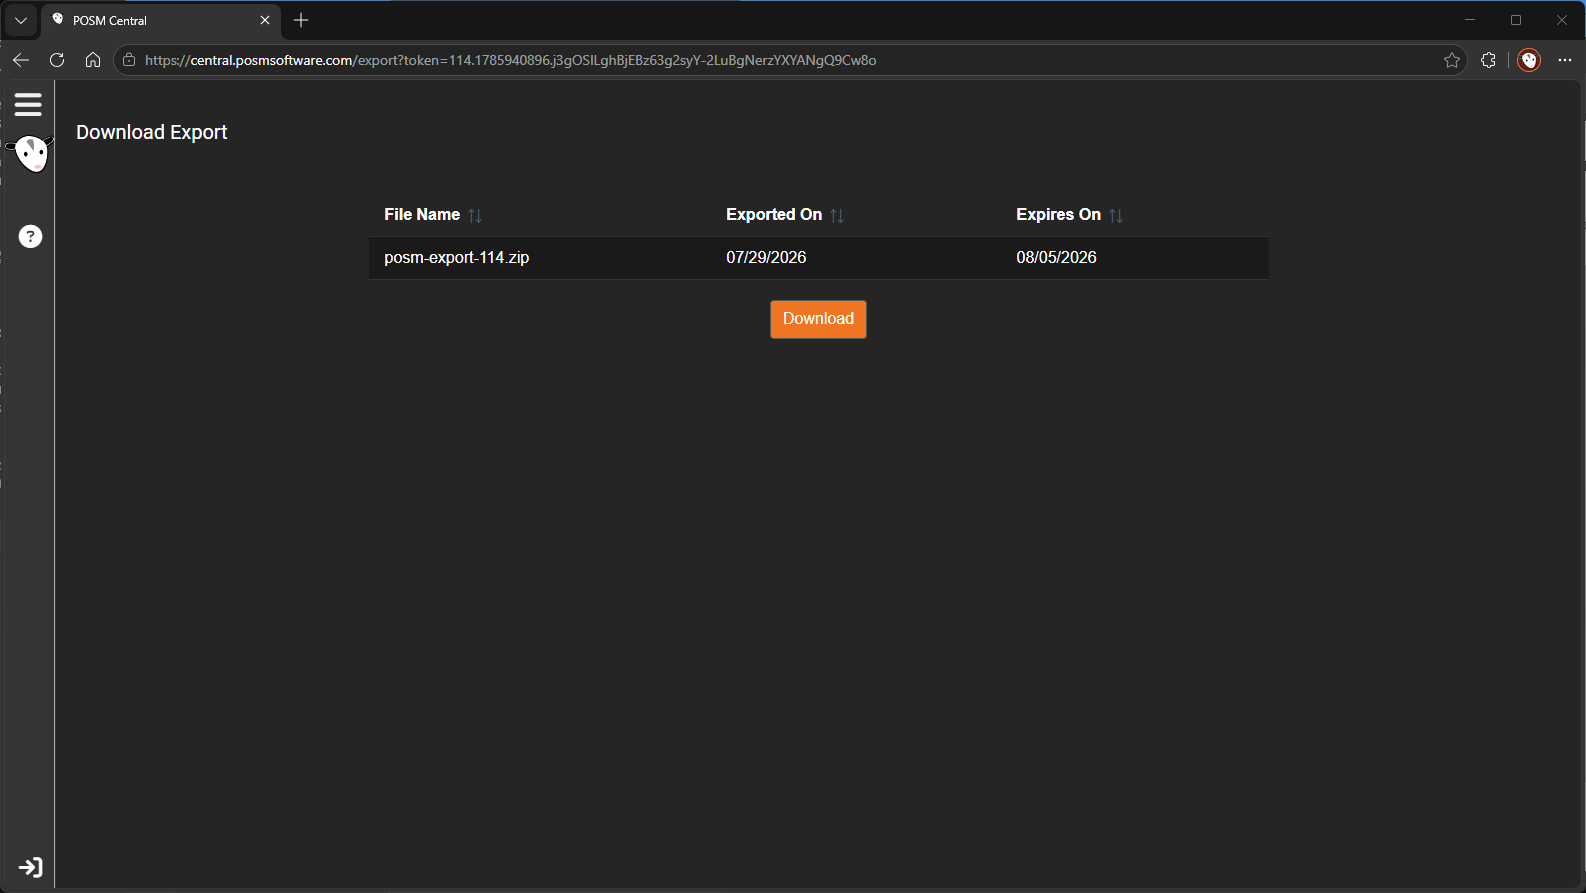Select the POSM Central tab
The width and height of the screenshot is (1586, 893).
click(161, 20)
